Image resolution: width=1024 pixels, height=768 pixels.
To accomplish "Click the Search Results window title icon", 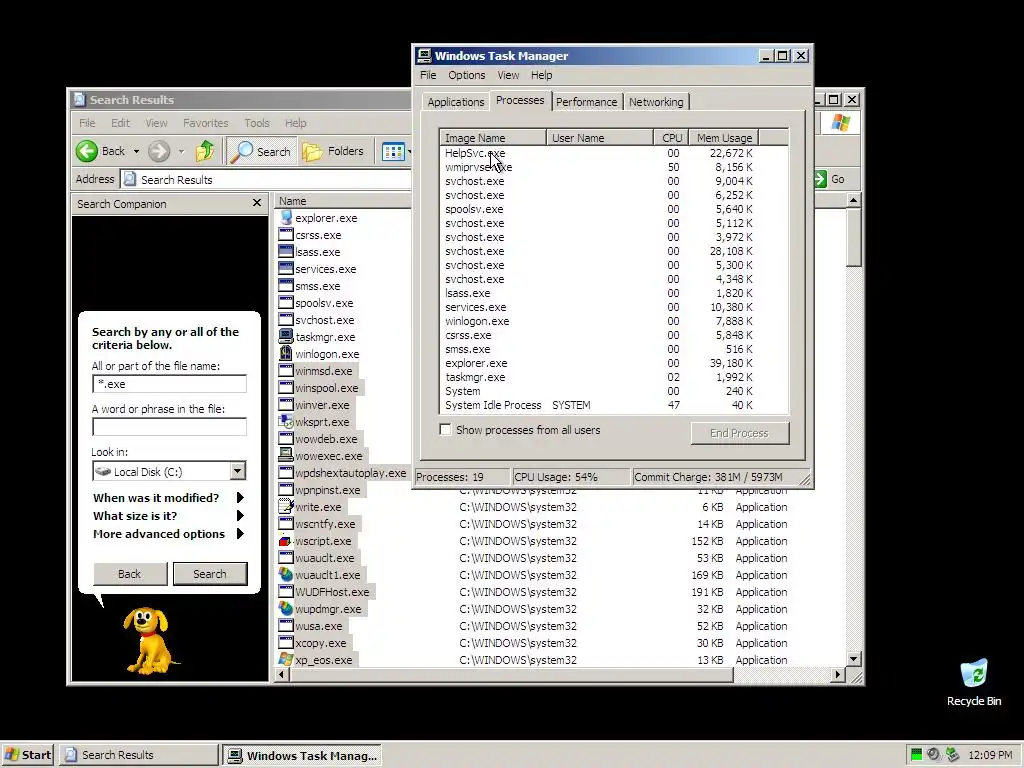I will pos(80,99).
